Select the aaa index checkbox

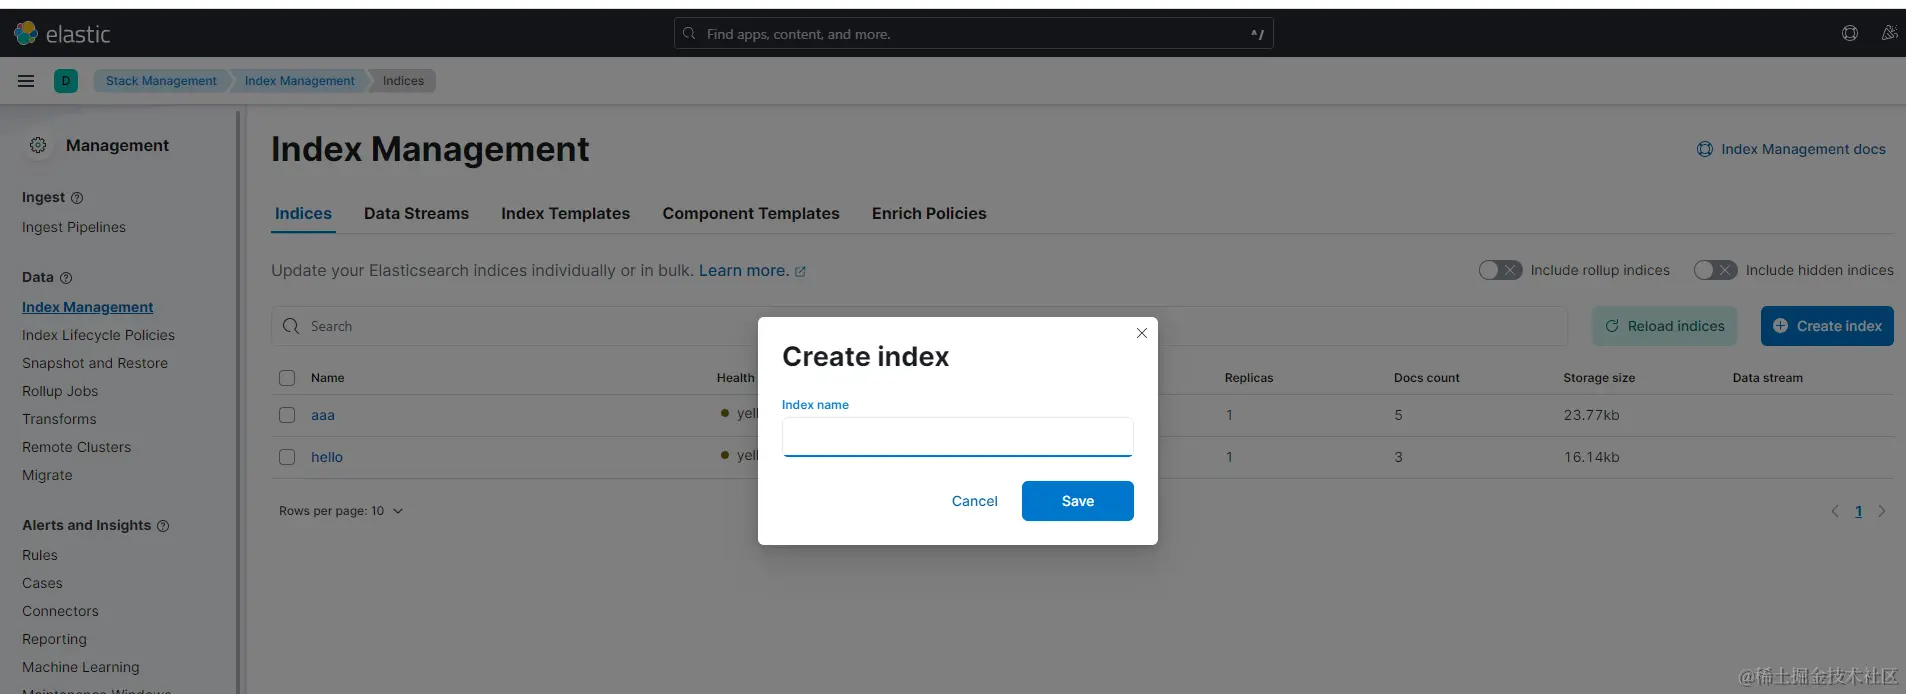point(287,415)
